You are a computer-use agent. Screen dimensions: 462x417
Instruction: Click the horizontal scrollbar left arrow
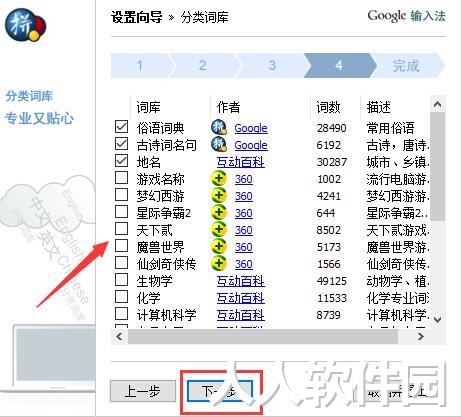[119, 337]
